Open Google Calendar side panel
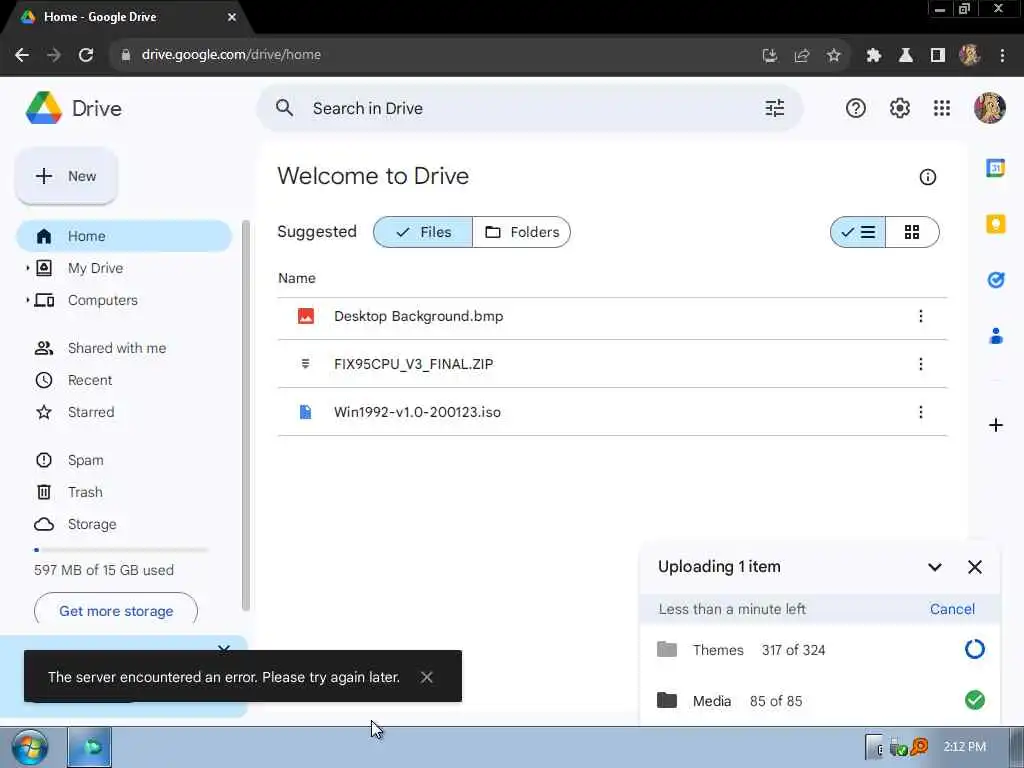1024x768 pixels. coord(995,168)
